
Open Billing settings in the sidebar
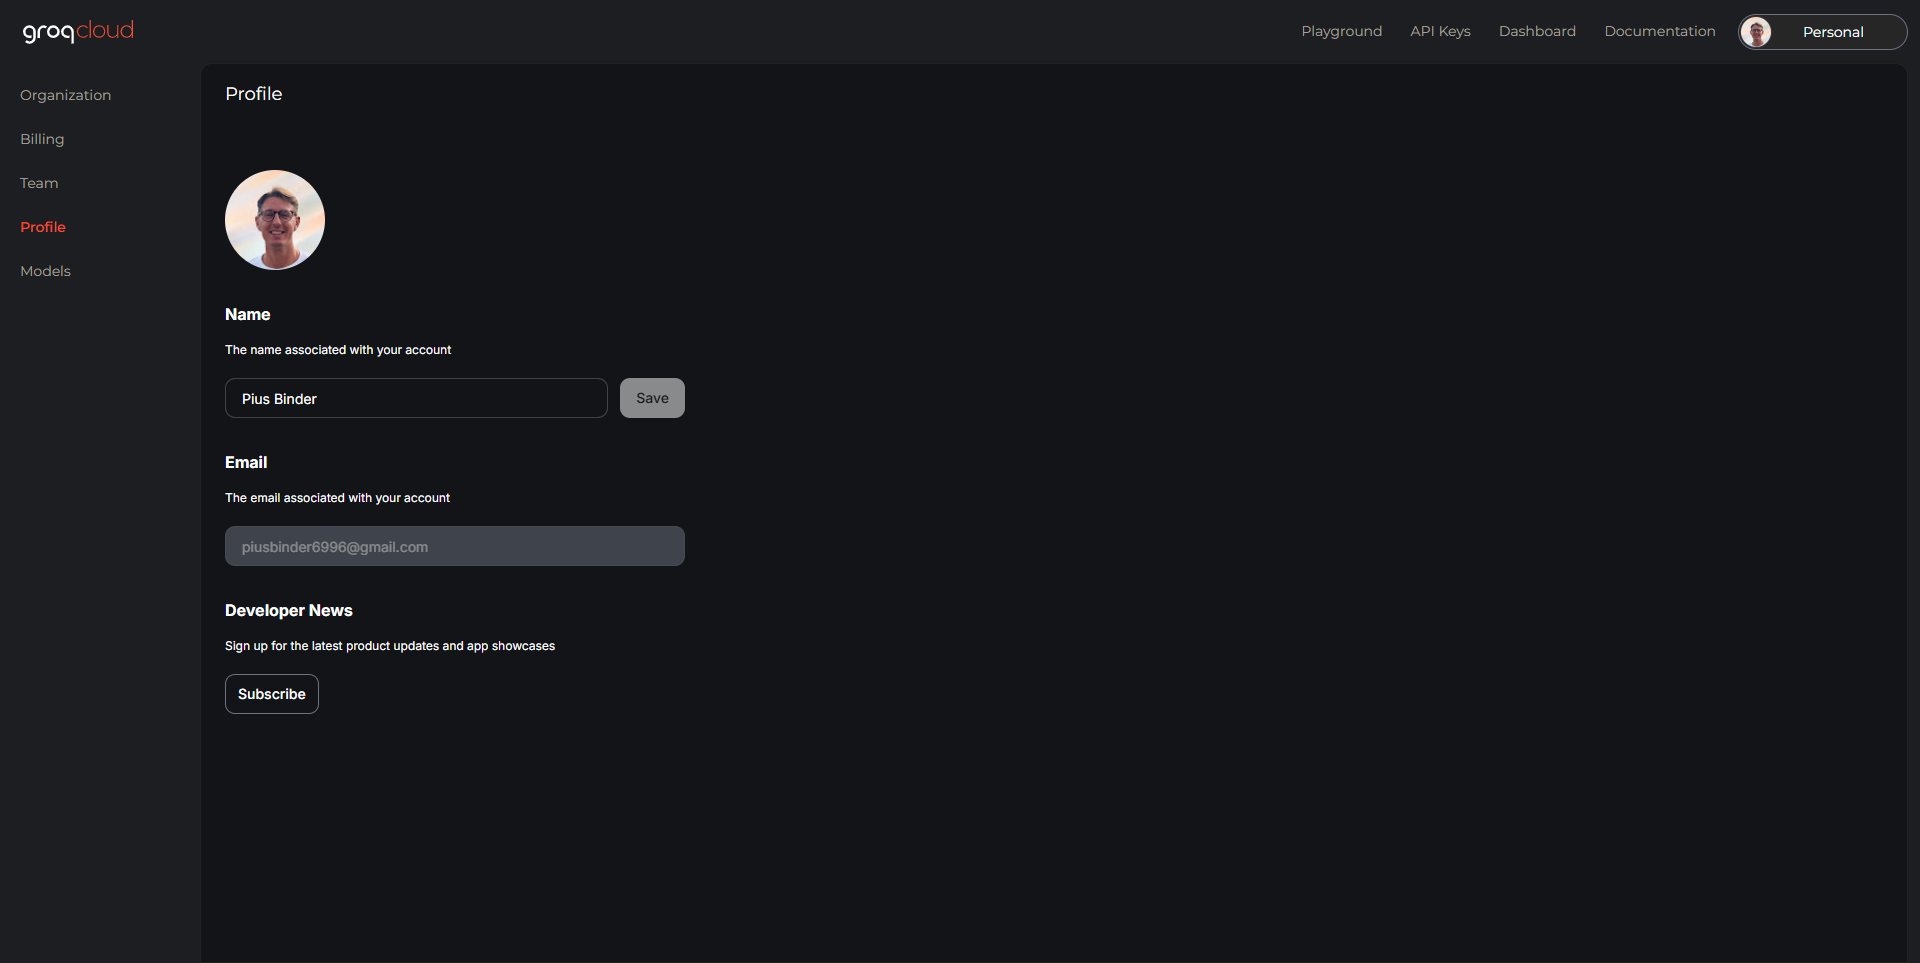click(42, 139)
